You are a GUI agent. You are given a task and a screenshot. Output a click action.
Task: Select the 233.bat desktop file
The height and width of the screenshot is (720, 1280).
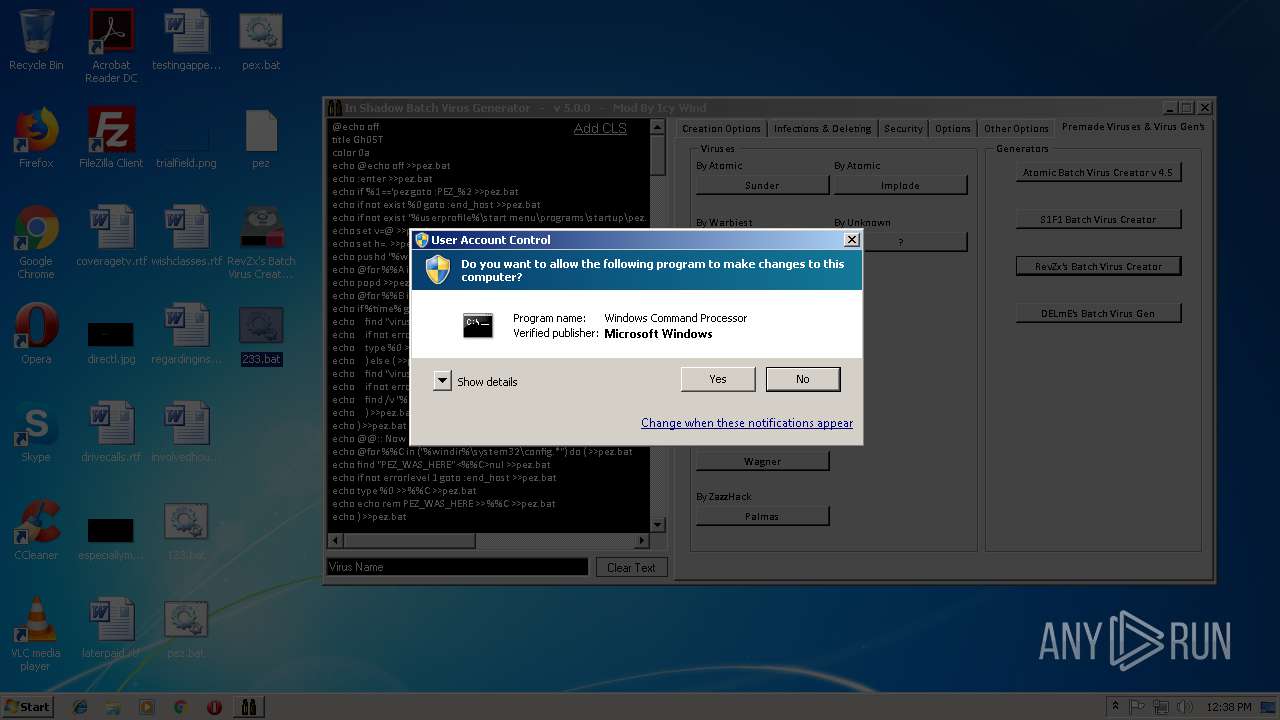click(261, 336)
